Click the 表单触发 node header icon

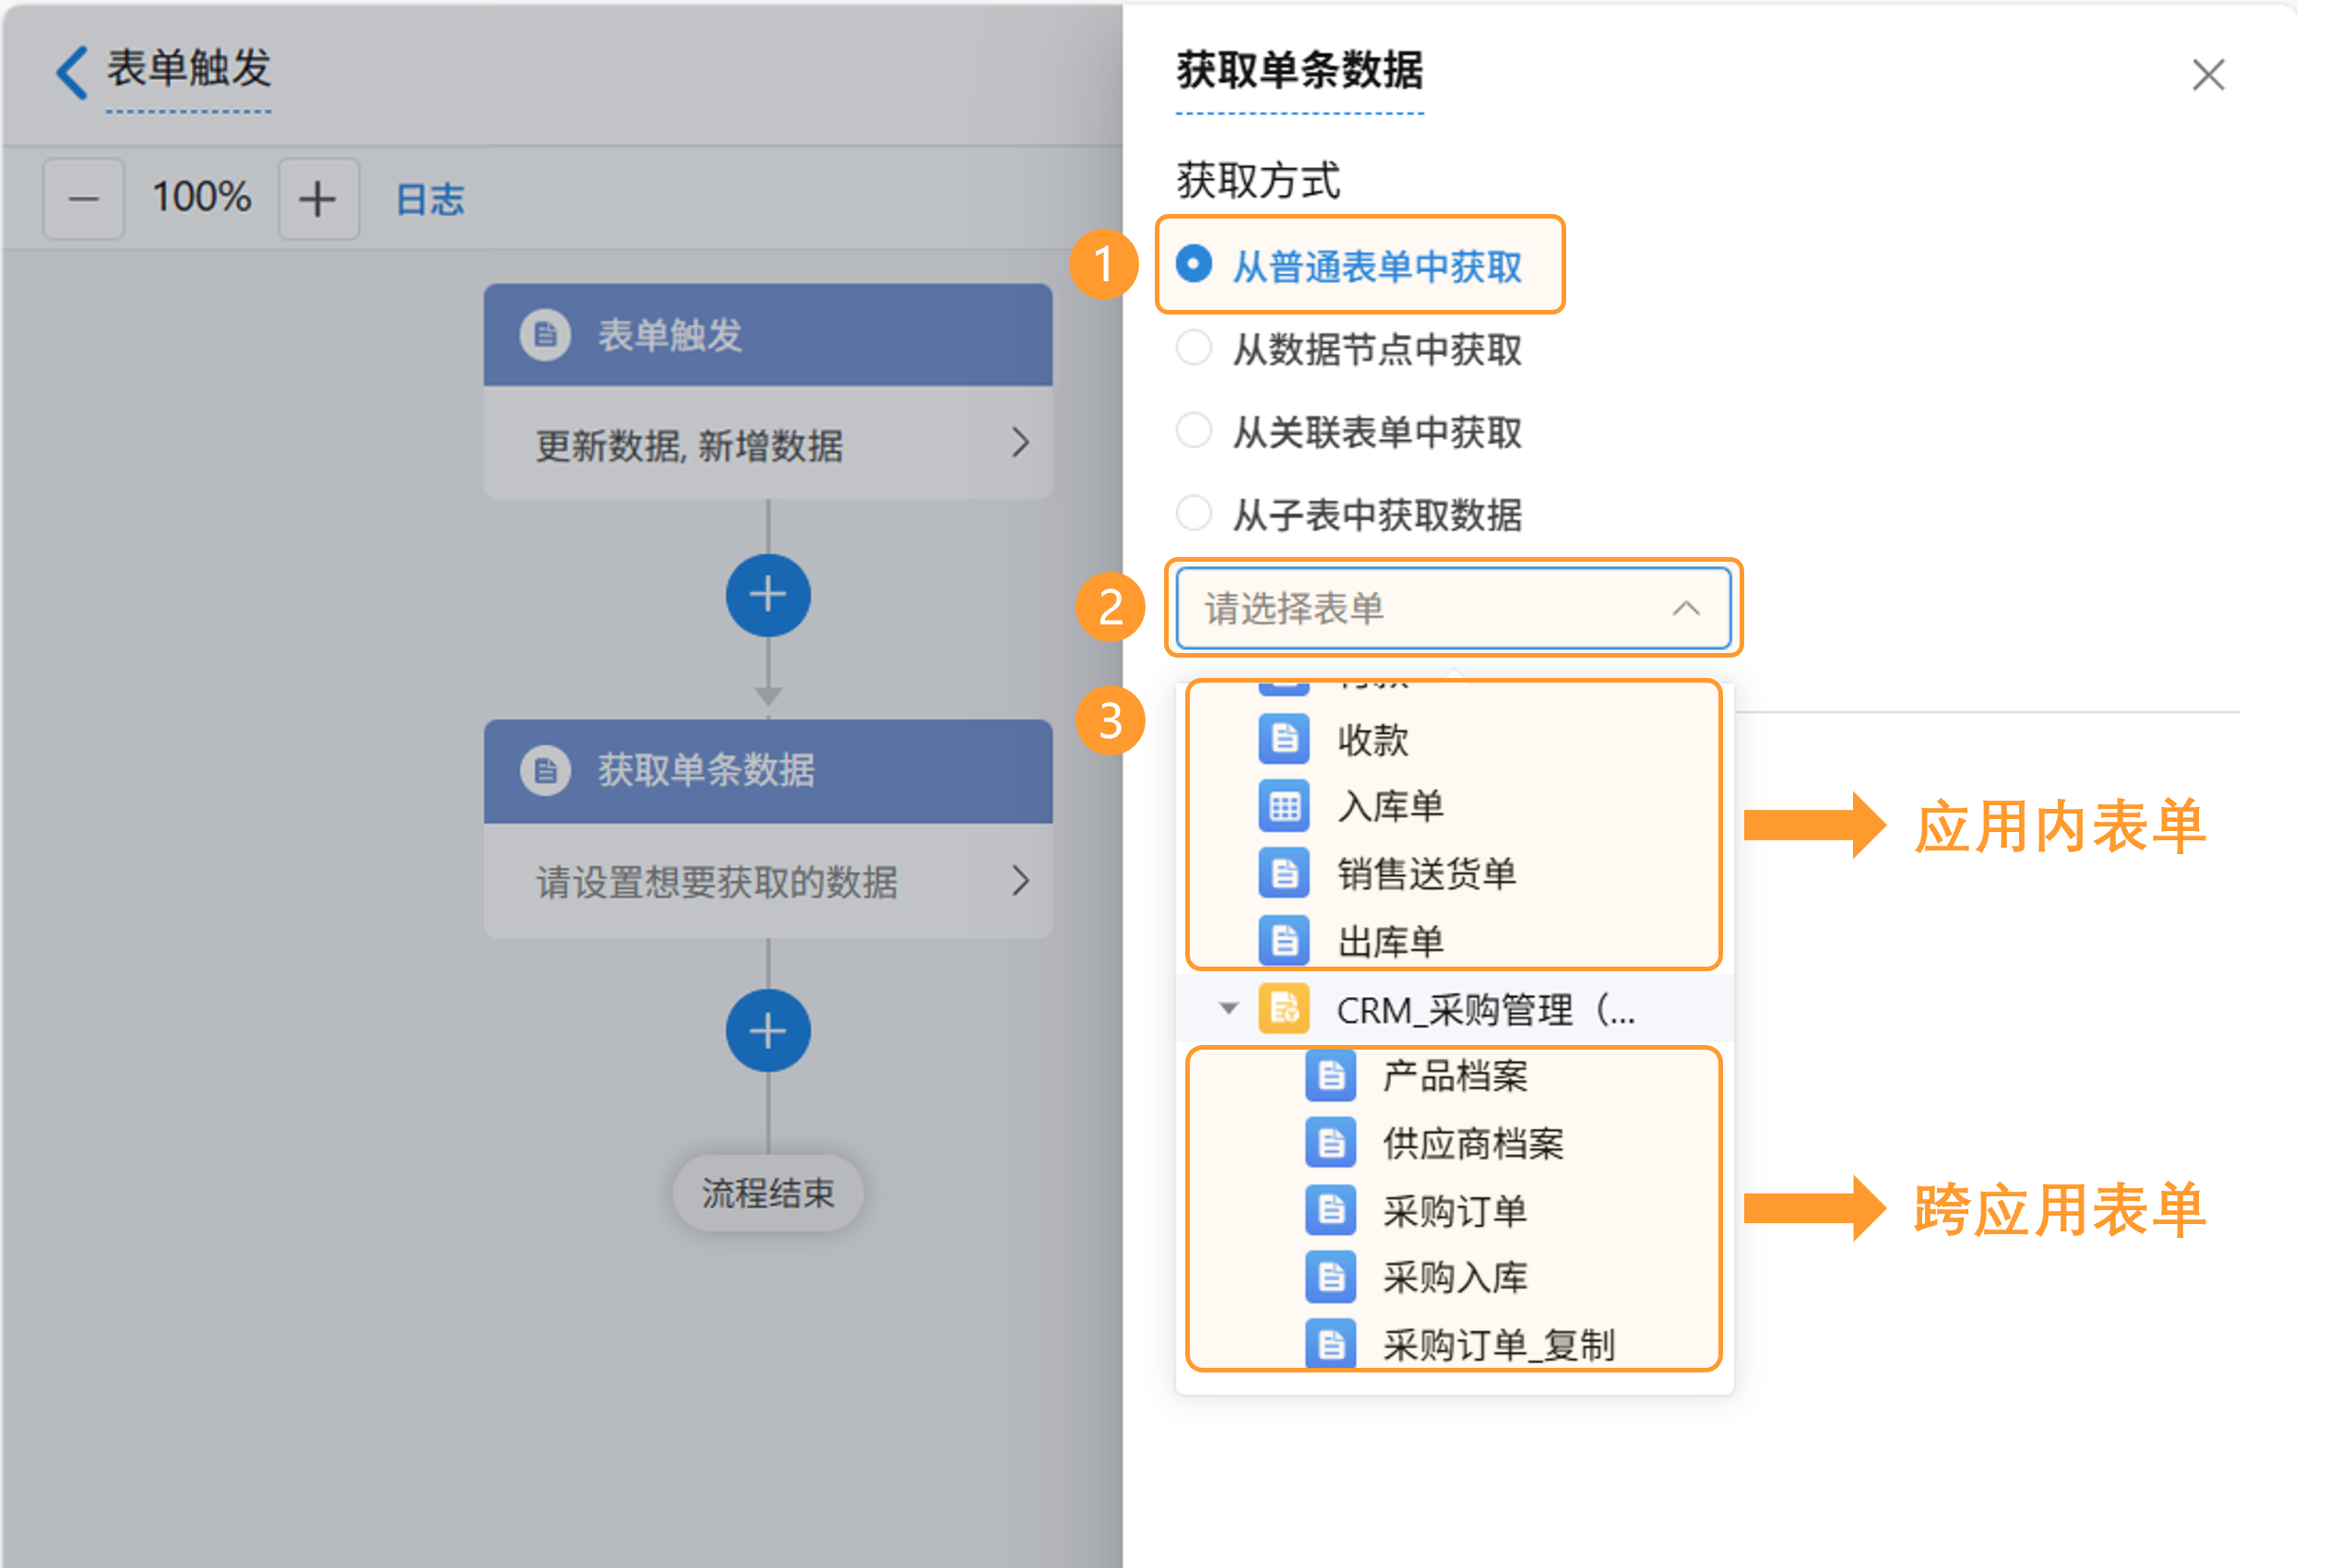click(x=545, y=334)
